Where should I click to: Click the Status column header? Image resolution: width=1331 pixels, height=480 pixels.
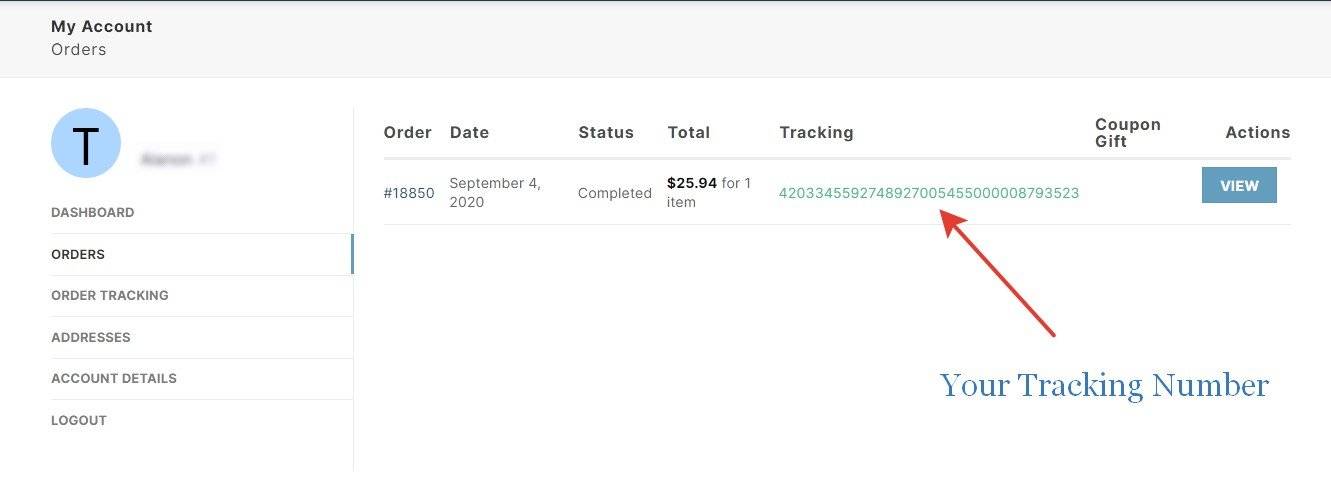[606, 132]
